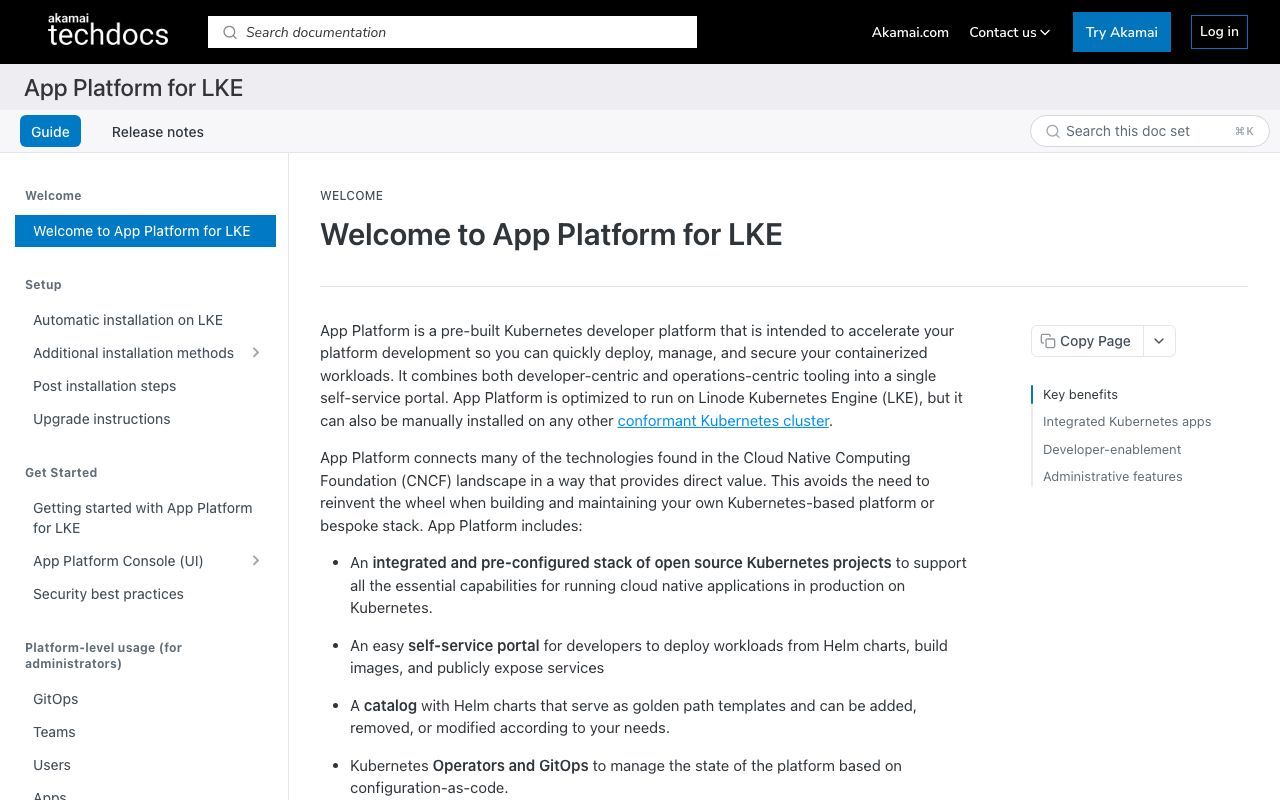Image resolution: width=1280 pixels, height=800 pixels.
Task: Click the magnifier icon in Search this doc set
Action: pyautogui.click(x=1053, y=131)
